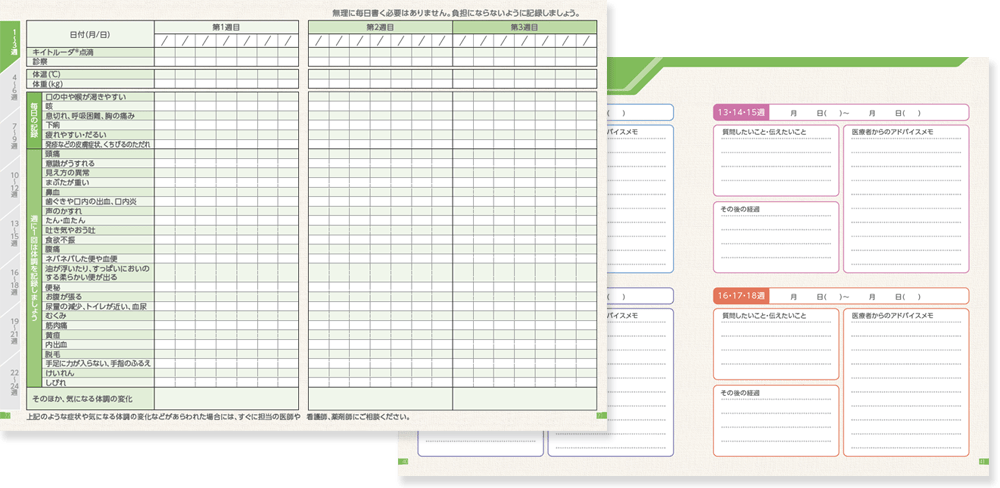Click the 便秘 row label
Viewport: 1000px width, 488px height.
98,288
